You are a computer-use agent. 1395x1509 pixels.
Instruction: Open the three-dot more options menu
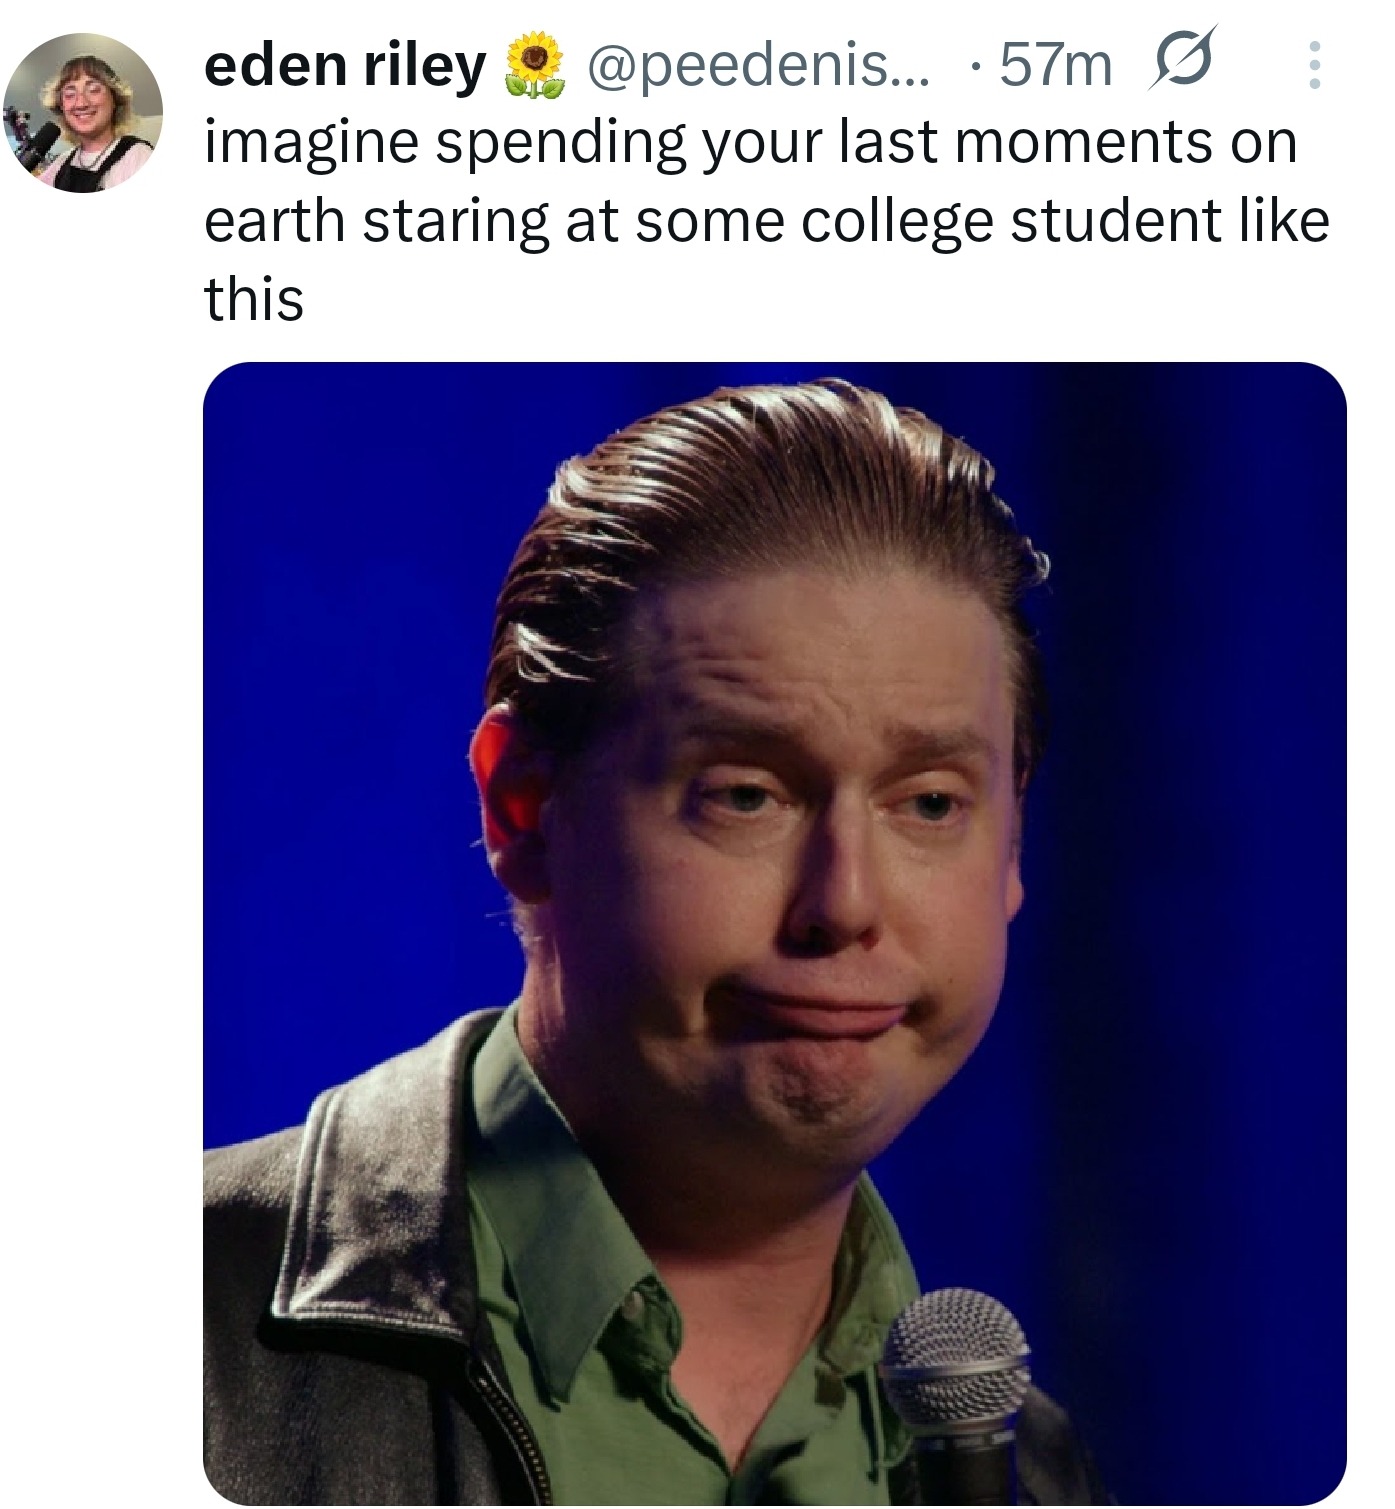(1314, 65)
